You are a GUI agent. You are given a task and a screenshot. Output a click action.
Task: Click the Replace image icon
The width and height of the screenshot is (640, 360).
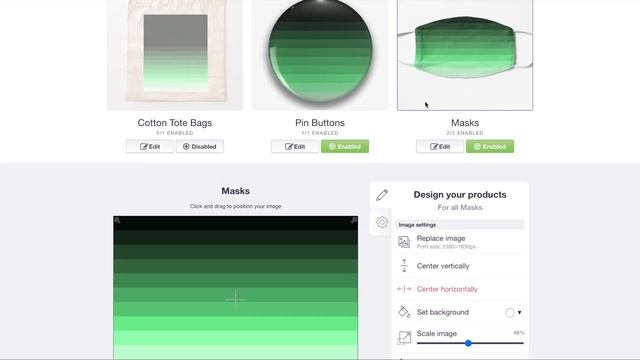coord(404,242)
